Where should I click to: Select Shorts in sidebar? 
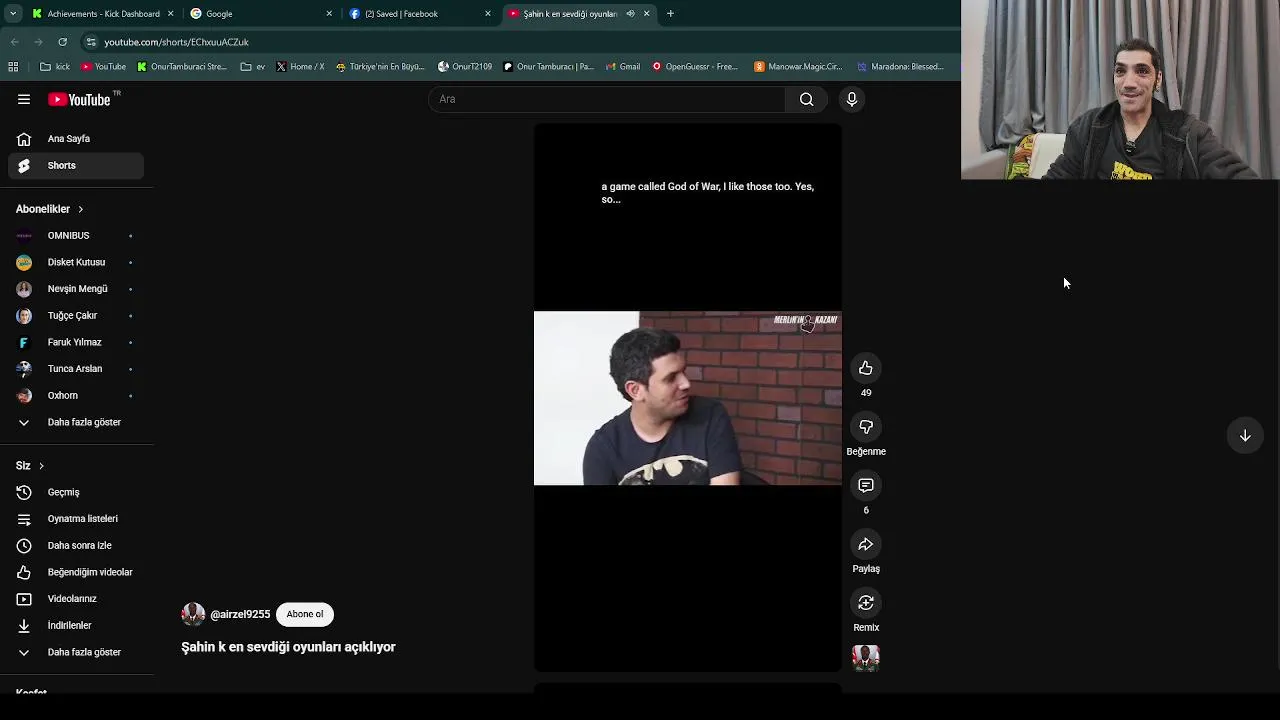click(x=76, y=165)
